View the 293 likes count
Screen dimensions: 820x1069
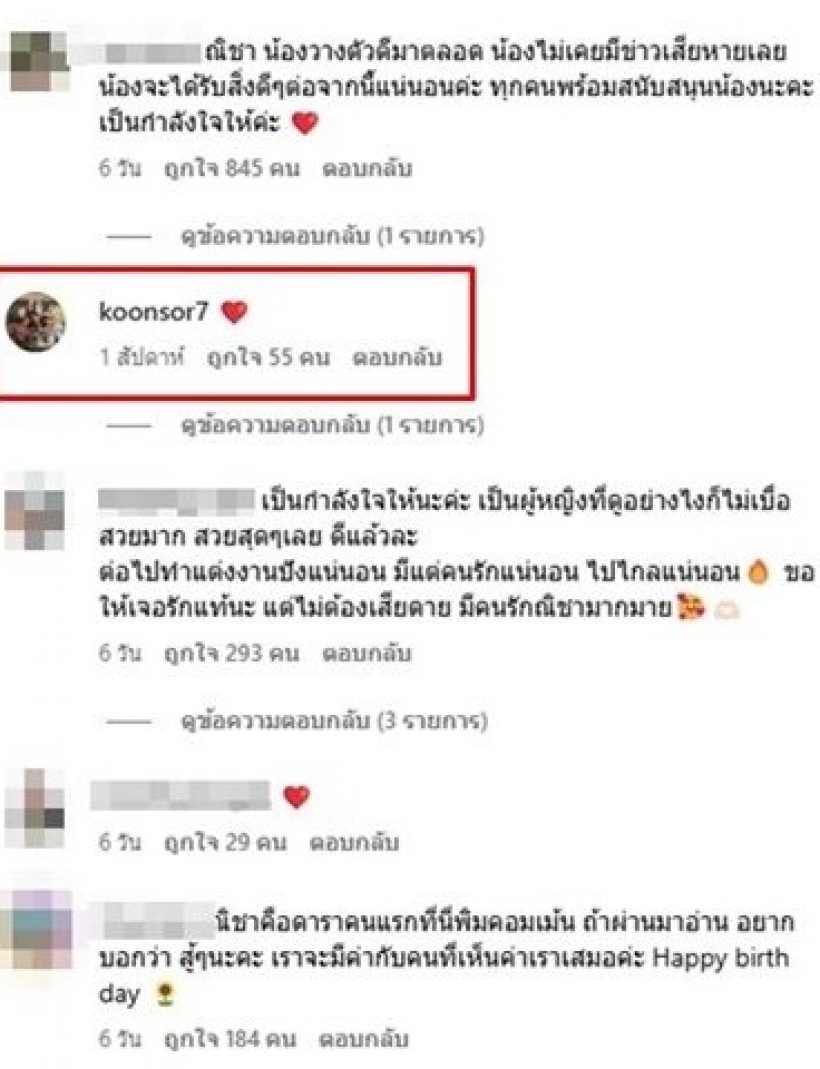[232, 653]
